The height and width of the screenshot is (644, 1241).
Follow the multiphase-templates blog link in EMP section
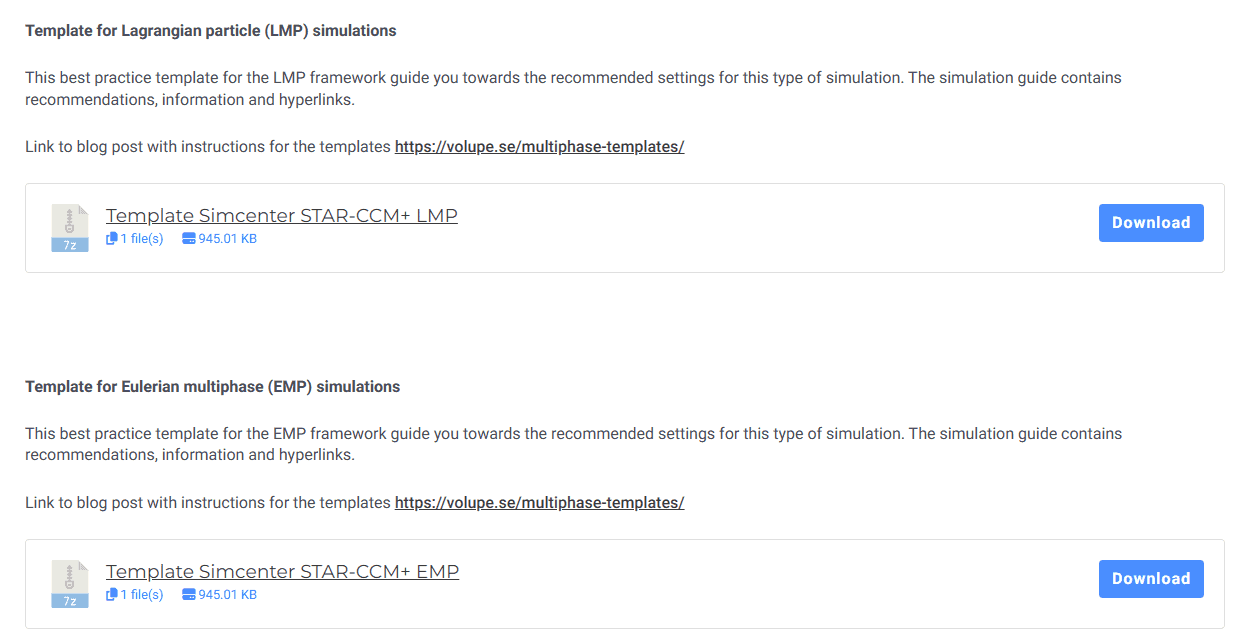539,503
